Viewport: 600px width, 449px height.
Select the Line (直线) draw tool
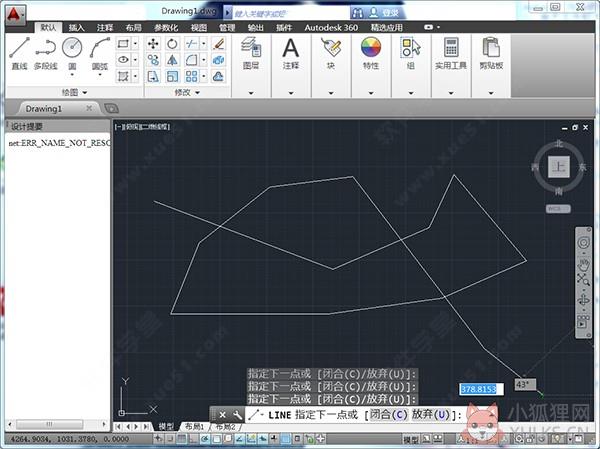click(x=19, y=53)
